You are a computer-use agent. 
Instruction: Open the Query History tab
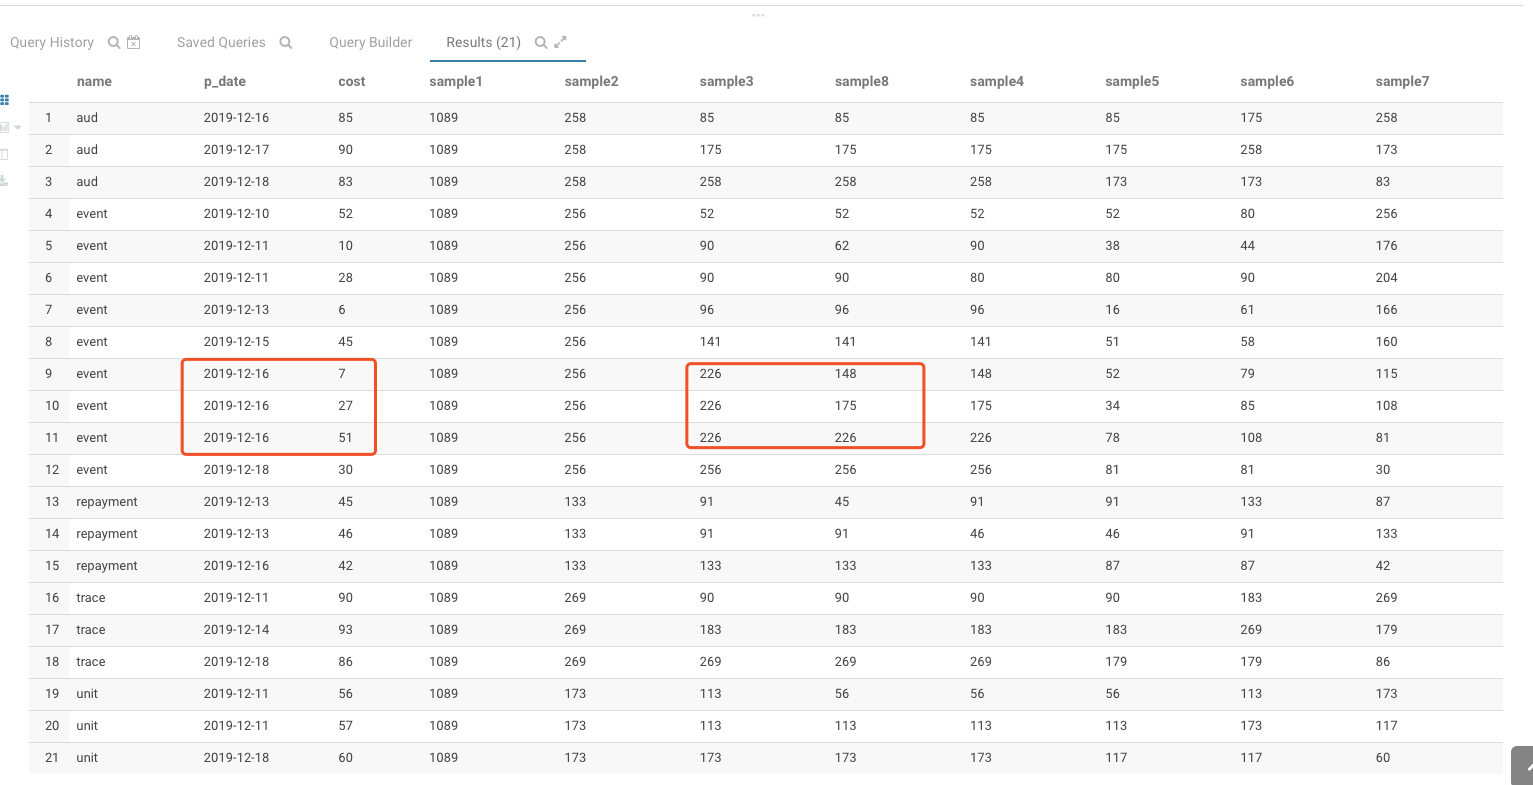coord(52,42)
